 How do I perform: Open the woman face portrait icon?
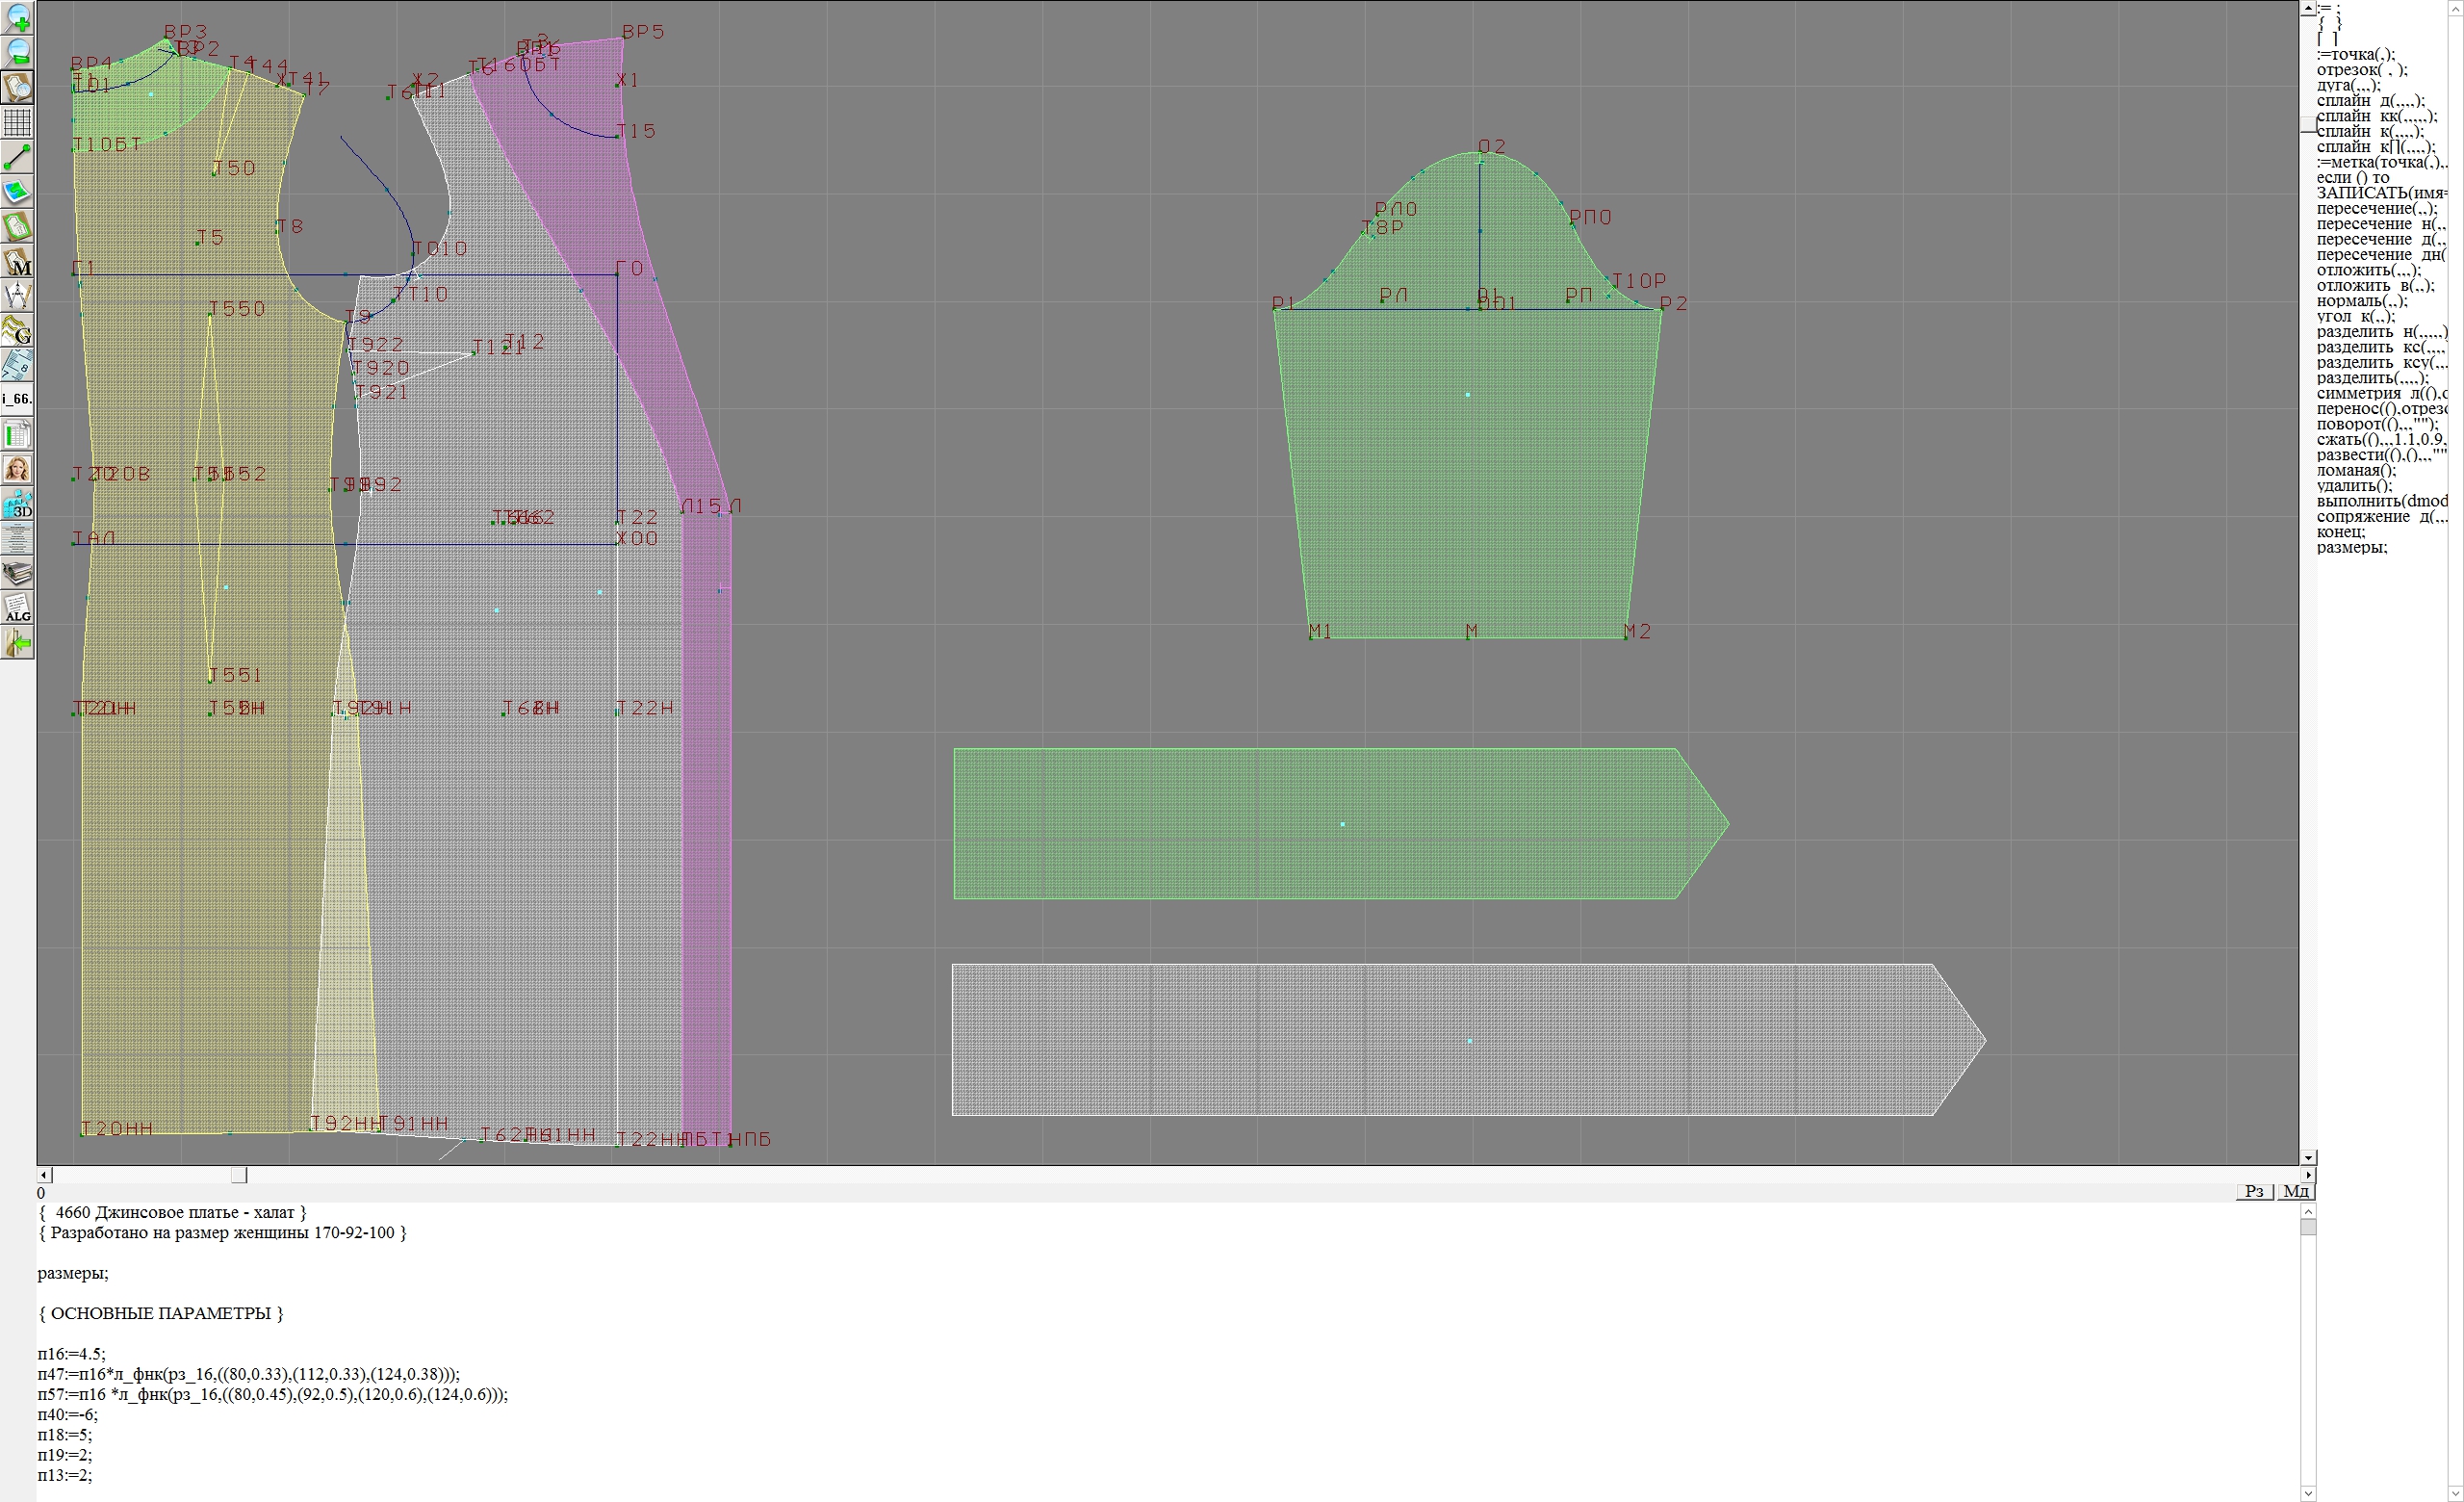[x=17, y=469]
